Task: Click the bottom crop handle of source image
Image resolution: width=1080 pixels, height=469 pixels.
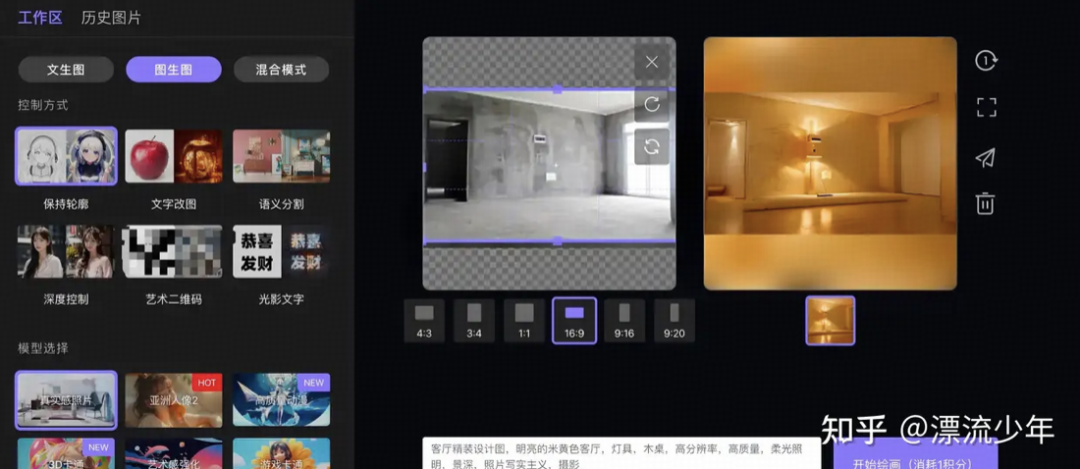Action: click(557, 241)
